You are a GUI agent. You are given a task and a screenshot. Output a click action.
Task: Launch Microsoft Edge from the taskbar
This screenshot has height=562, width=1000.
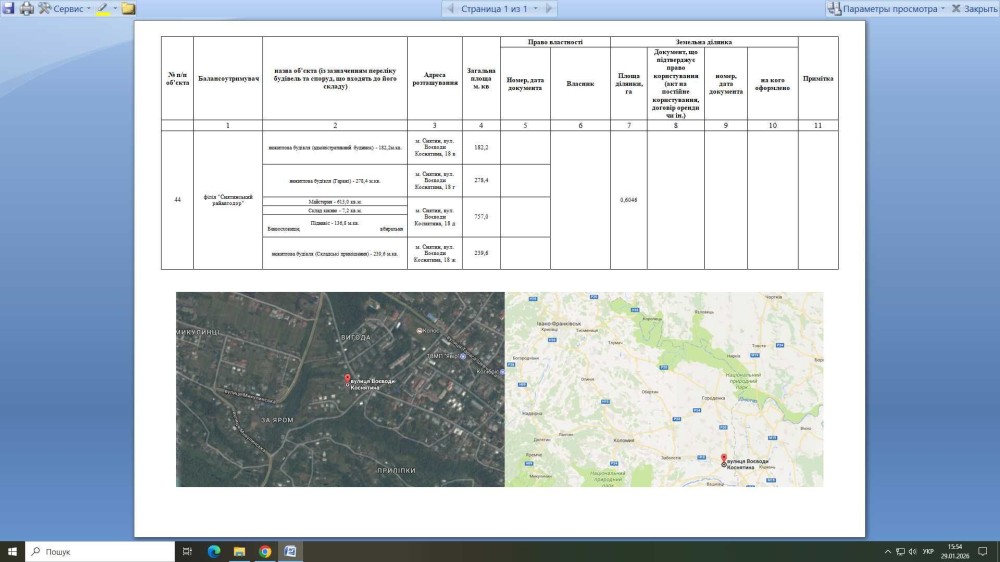213,551
